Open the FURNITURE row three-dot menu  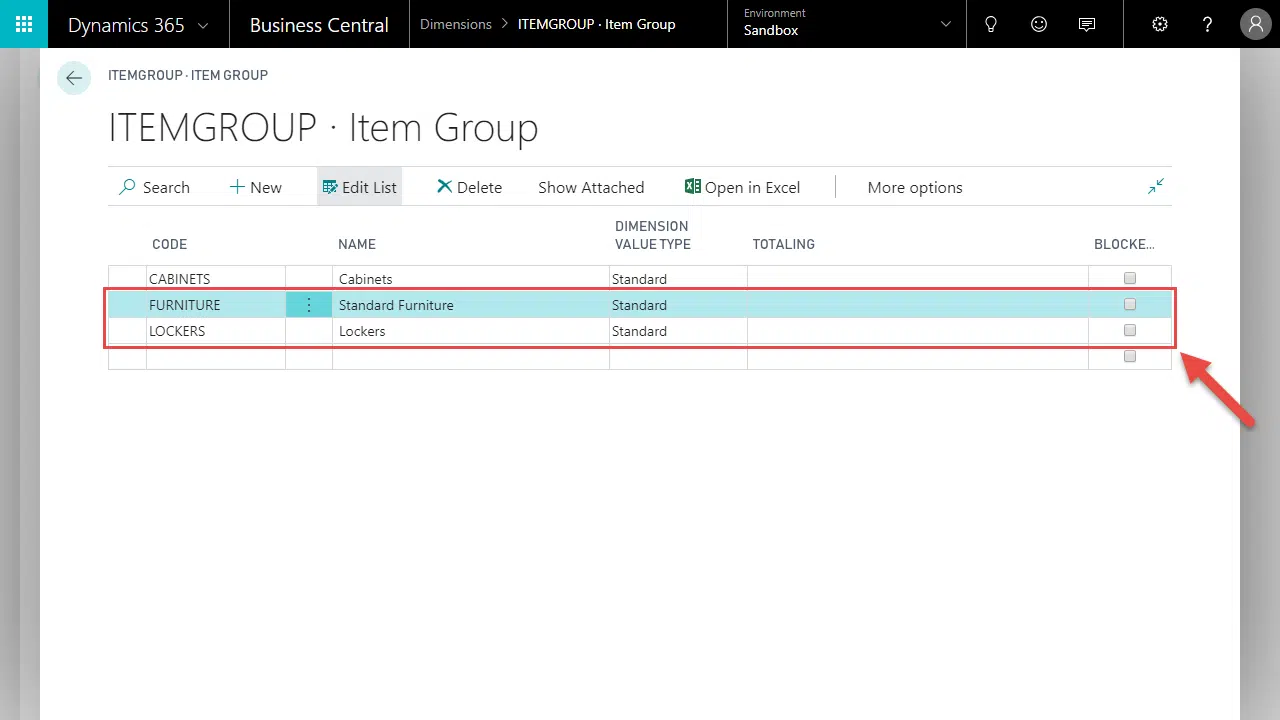click(x=309, y=305)
